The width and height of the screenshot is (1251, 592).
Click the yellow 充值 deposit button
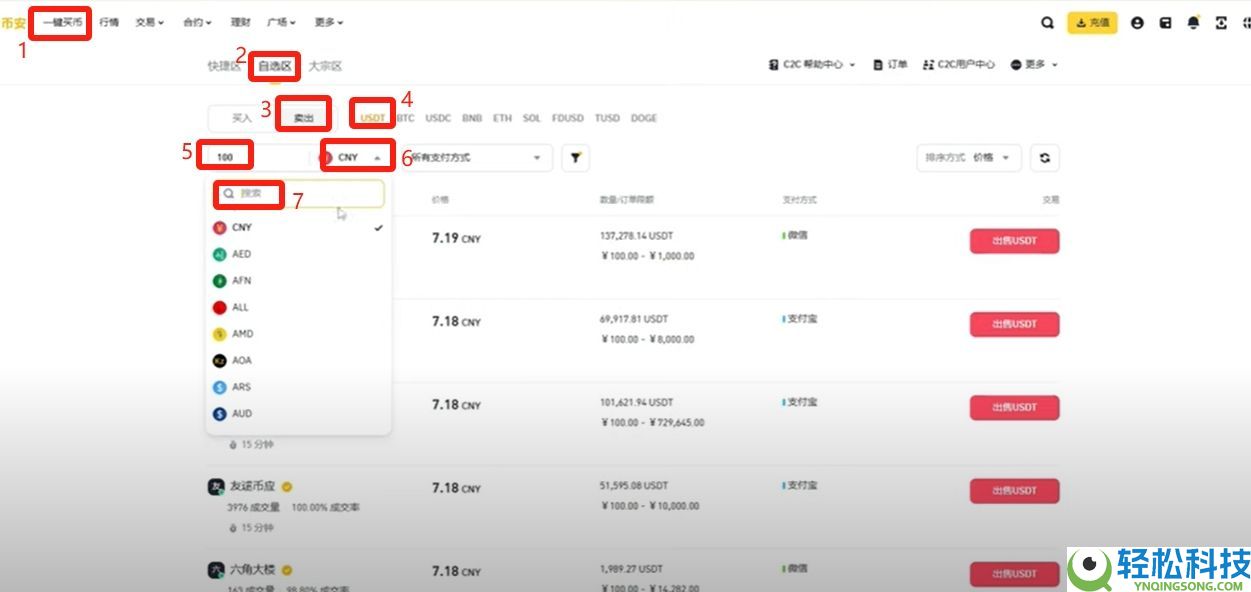[x=1092, y=22]
